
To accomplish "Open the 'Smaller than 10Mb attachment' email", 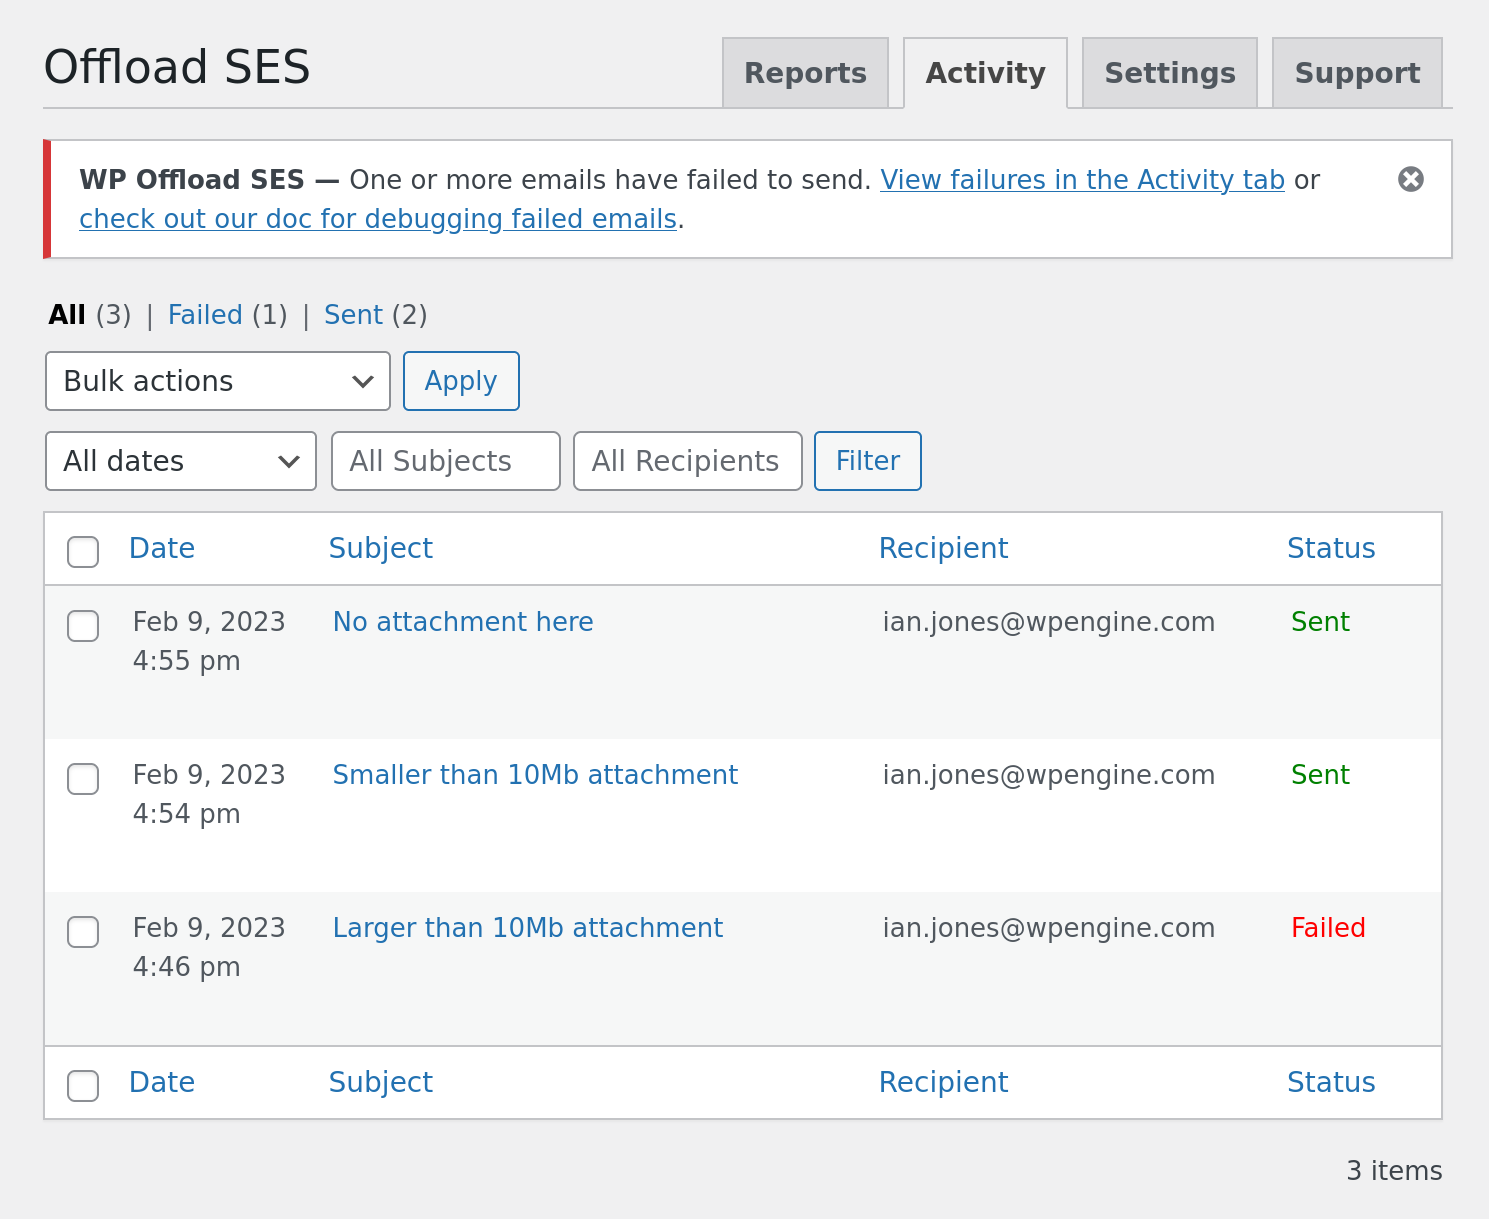I will [x=535, y=775].
